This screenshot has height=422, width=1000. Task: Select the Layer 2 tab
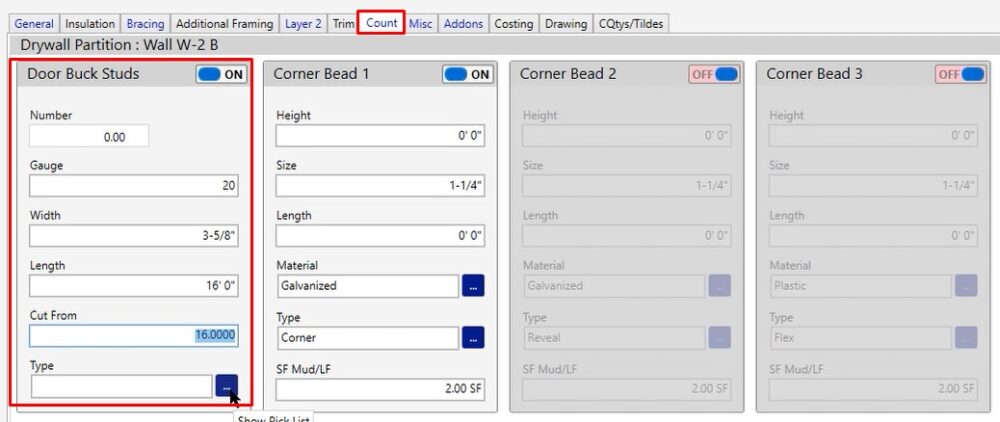click(303, 23)
